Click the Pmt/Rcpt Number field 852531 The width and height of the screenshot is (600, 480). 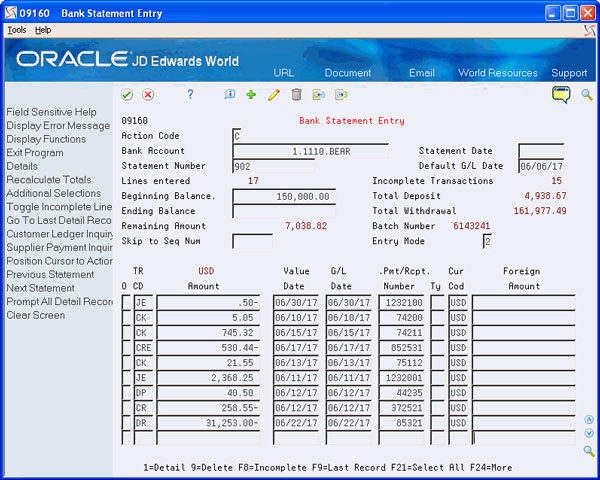401,348
